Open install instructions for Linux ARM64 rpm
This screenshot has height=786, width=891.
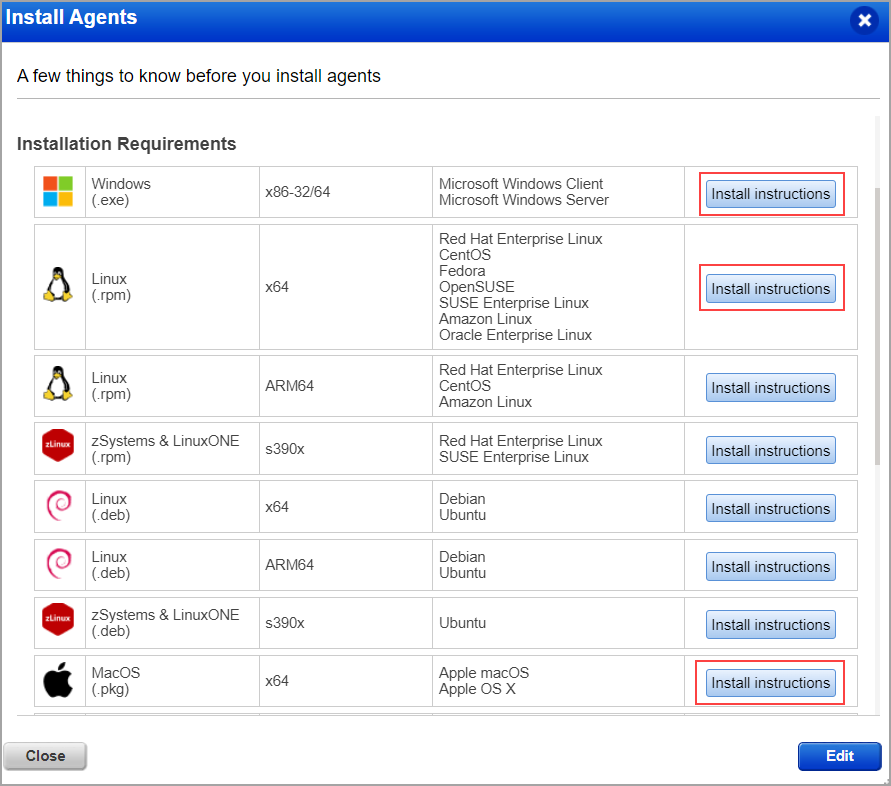point(770,387)
